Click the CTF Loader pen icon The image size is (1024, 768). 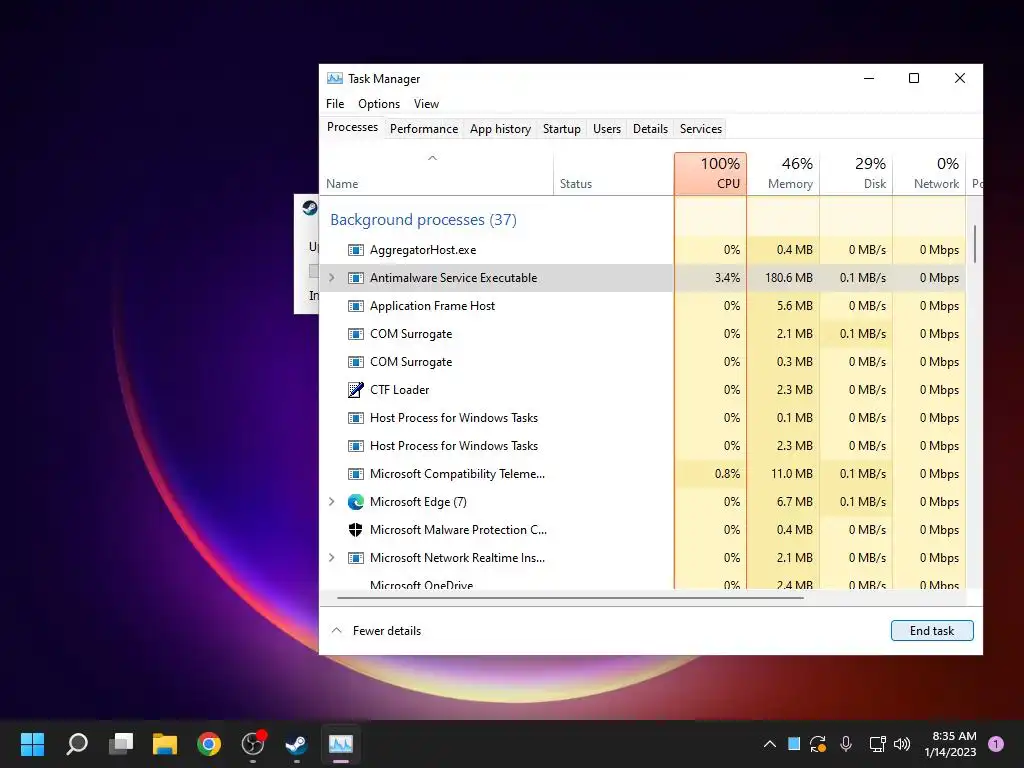tap(355, 390)
